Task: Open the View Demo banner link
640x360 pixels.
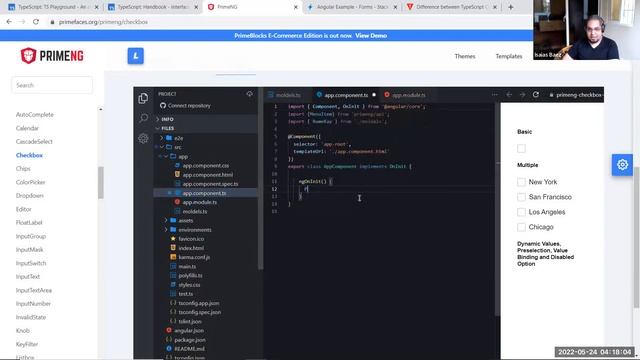Action: [371, 36]
